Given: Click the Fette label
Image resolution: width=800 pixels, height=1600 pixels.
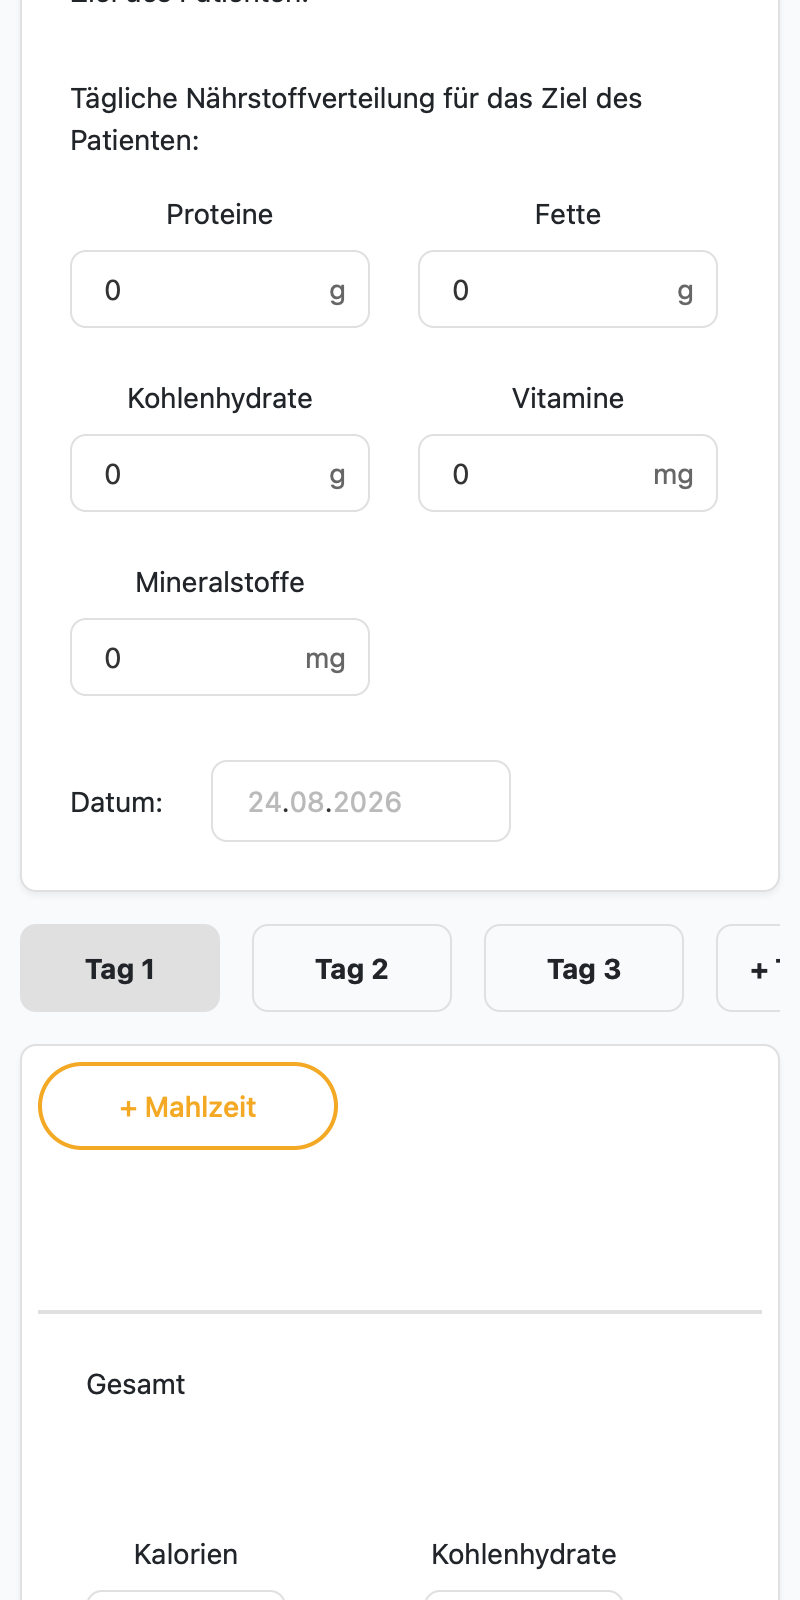Looking at the screenshot, I should tap(568, 214).
